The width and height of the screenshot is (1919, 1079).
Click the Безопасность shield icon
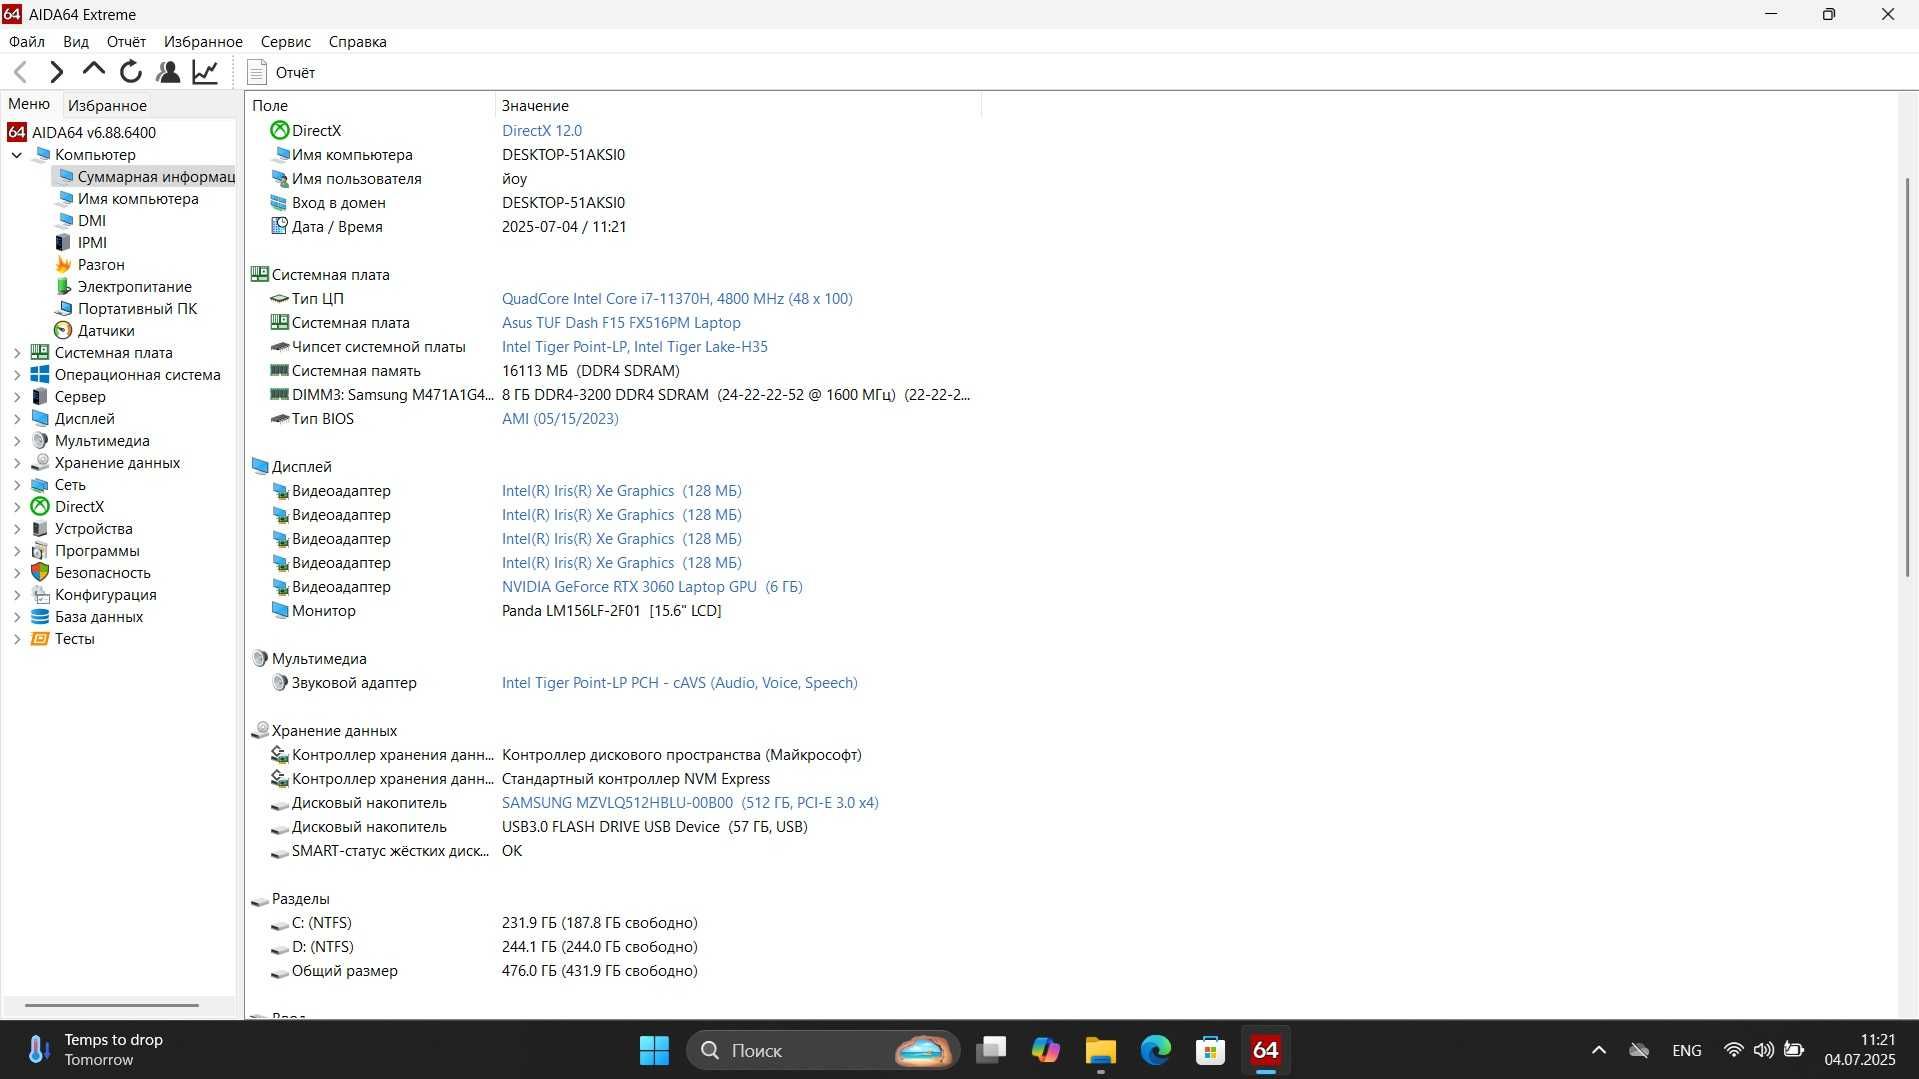click(x=40, y=573)
